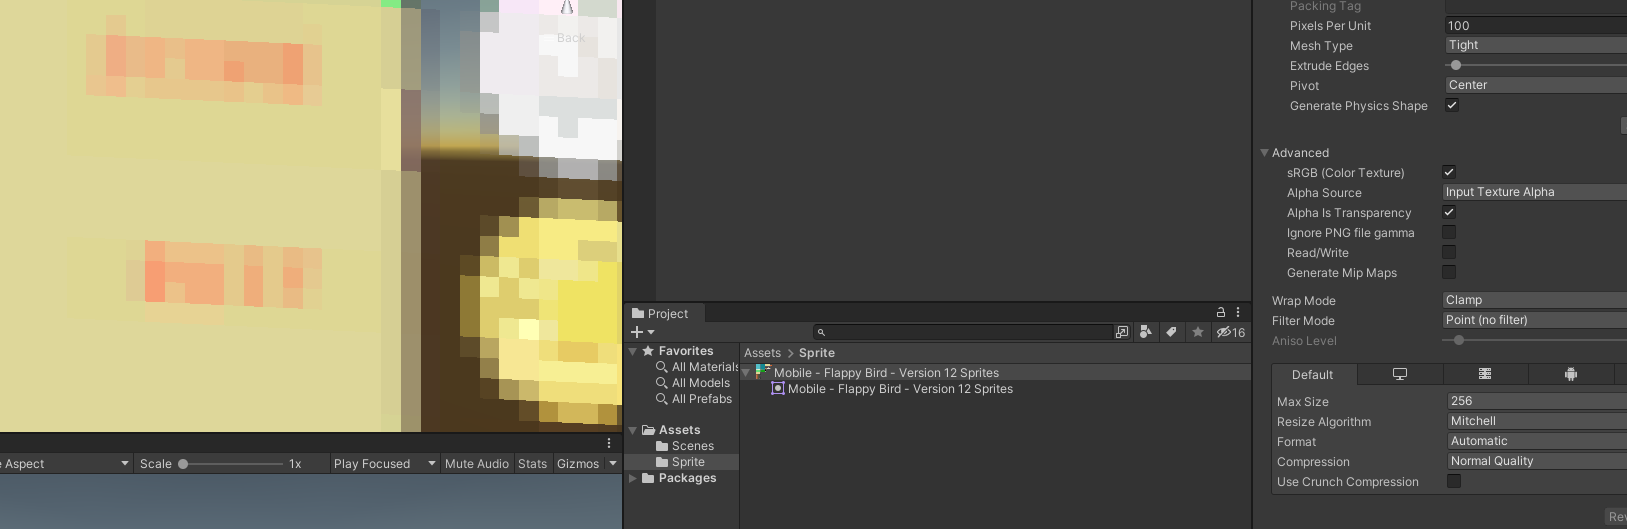The height and width of the screenshot is (529, 1627).
Task: Open the Mesh Type dropdown showing Tight
Action: click(x=1536, y=45)
